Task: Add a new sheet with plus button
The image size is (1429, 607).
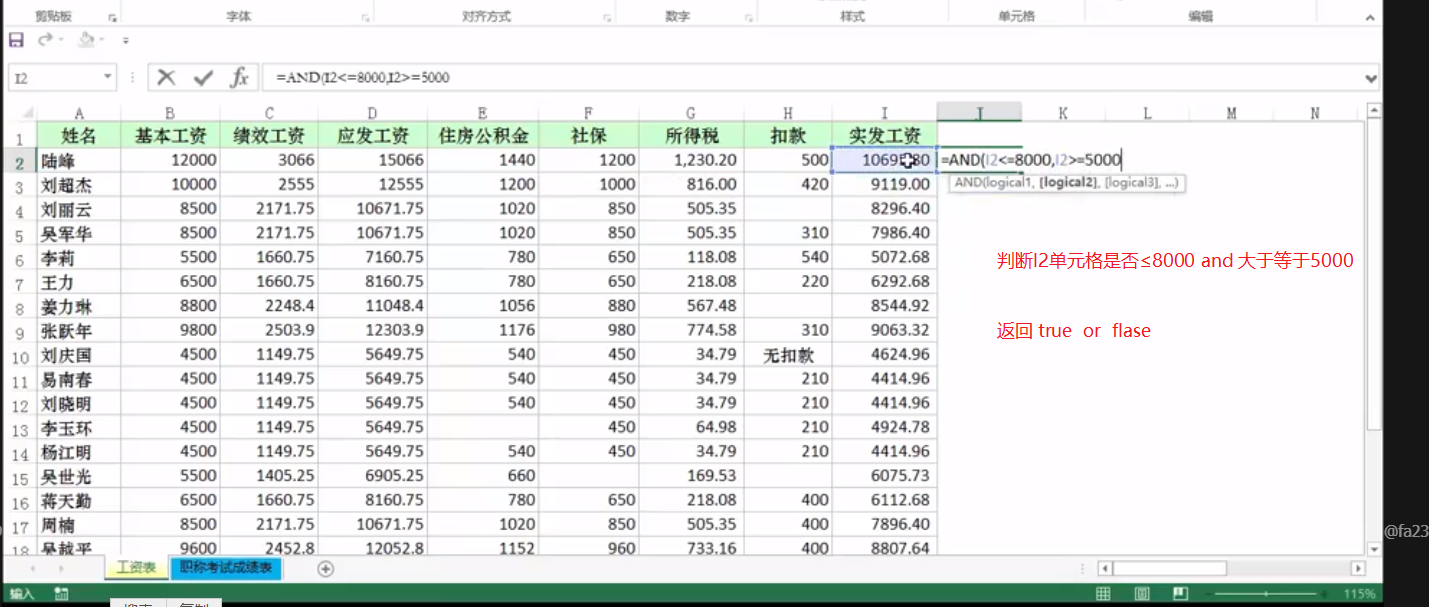Action: [x=325, y=569]
